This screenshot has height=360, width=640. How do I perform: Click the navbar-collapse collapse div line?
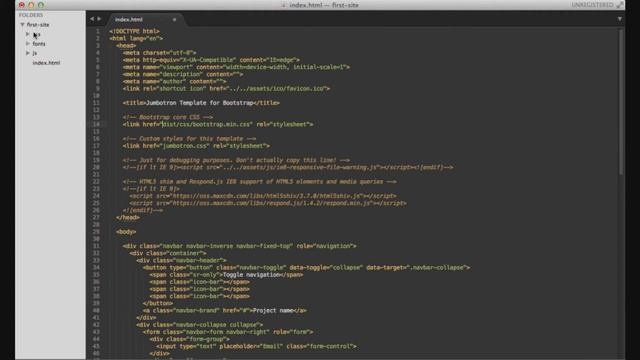tap(200, 324)
